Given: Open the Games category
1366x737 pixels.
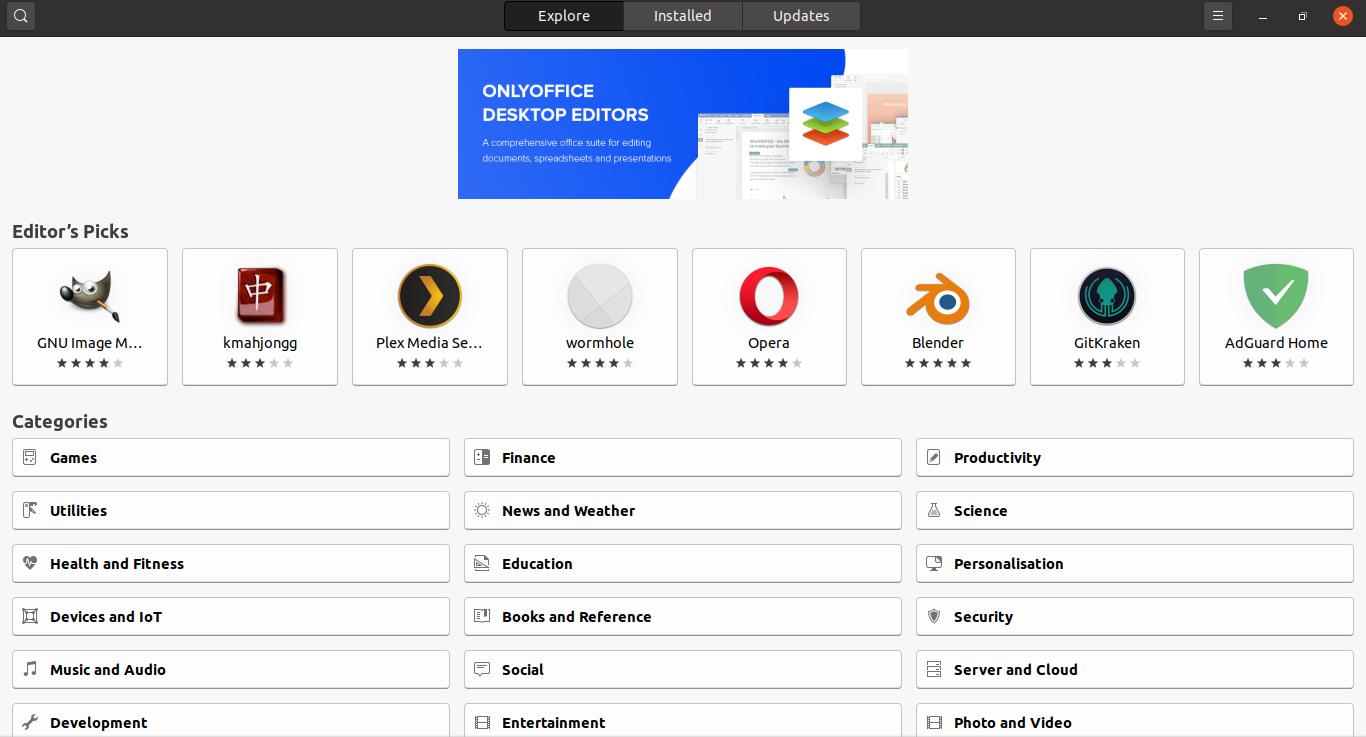Looking at the screenshot, I should click(x=231, y=458).
